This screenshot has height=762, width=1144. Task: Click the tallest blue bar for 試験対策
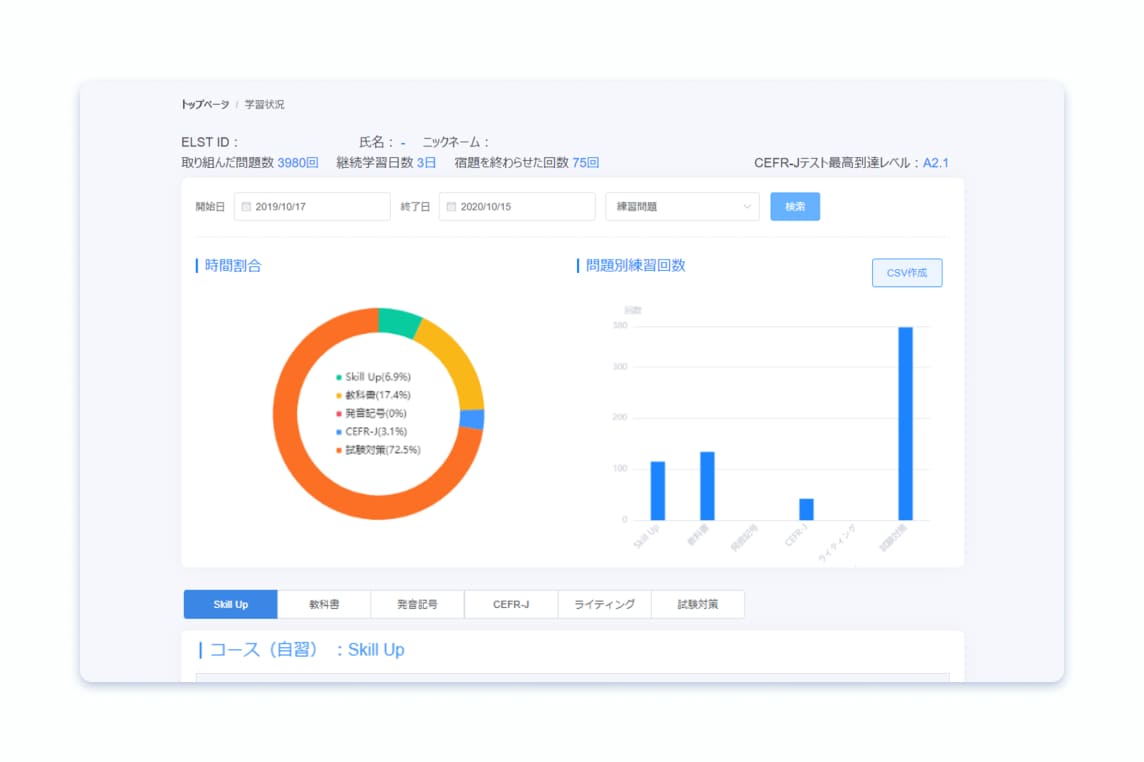[905, 423]
